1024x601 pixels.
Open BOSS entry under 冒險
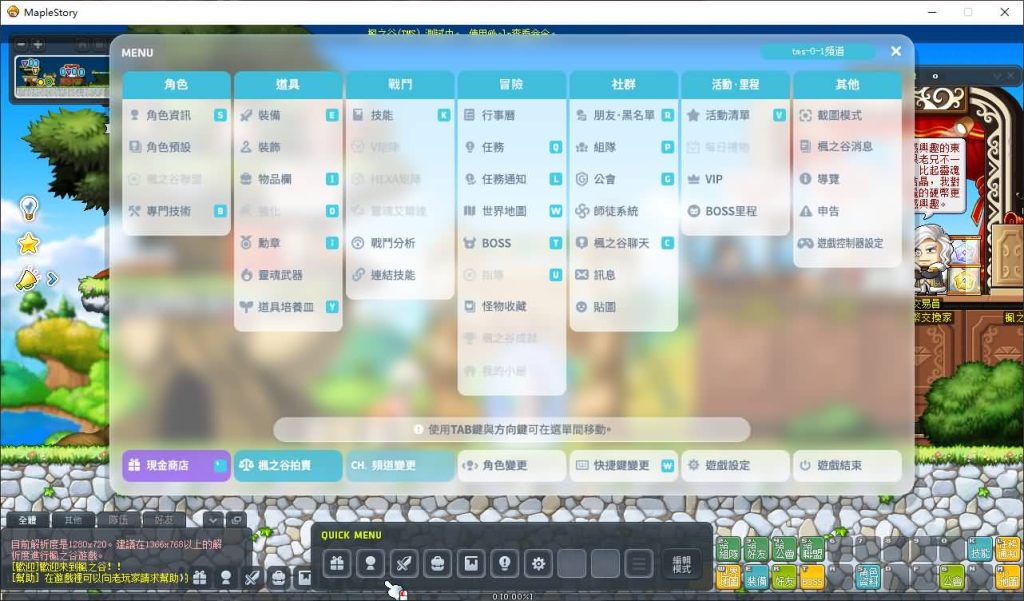pyautogui.click(x=511, y=243)
